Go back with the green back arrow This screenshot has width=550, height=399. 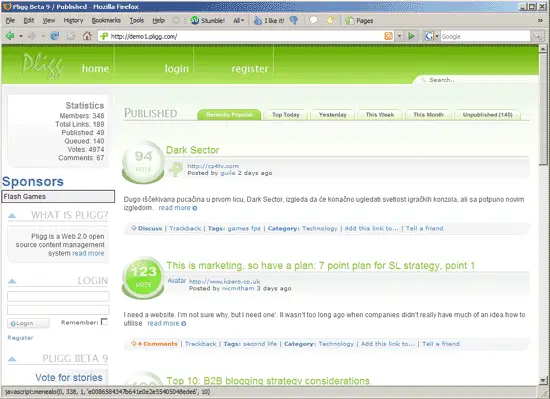(x=10, y=36)
